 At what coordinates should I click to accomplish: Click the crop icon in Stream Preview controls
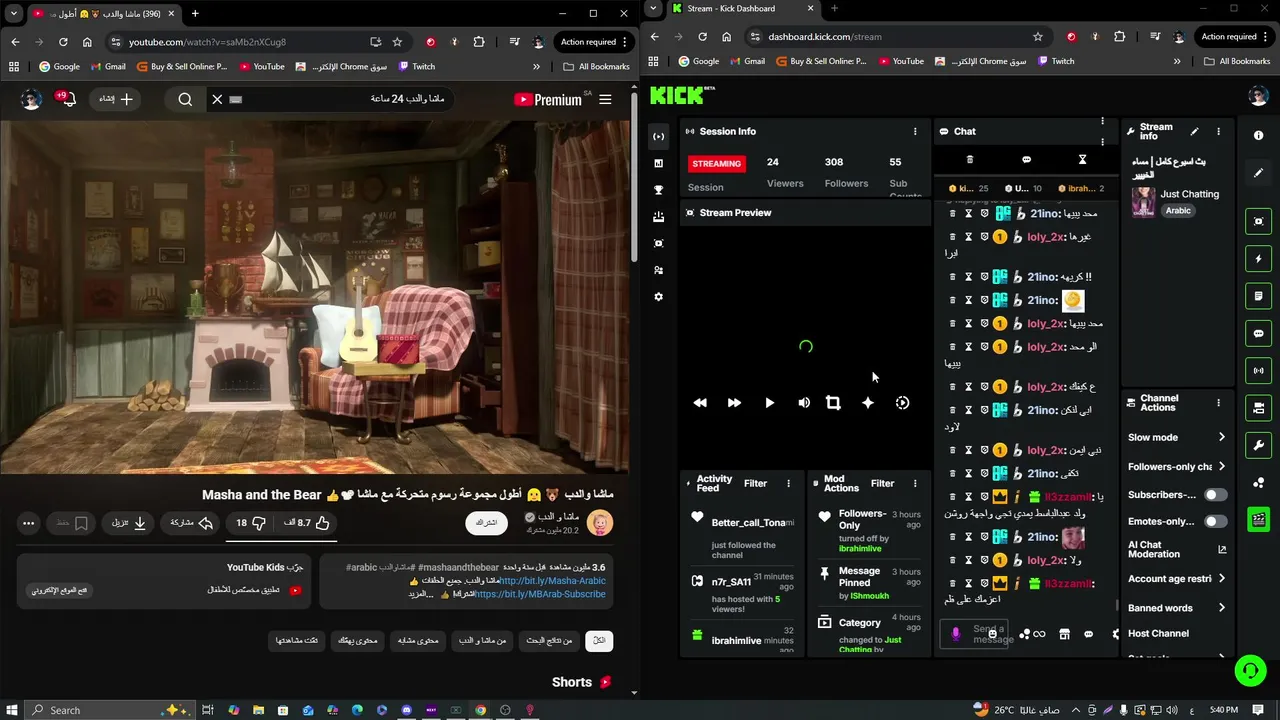pyautogui.click(x=833, y=402)
